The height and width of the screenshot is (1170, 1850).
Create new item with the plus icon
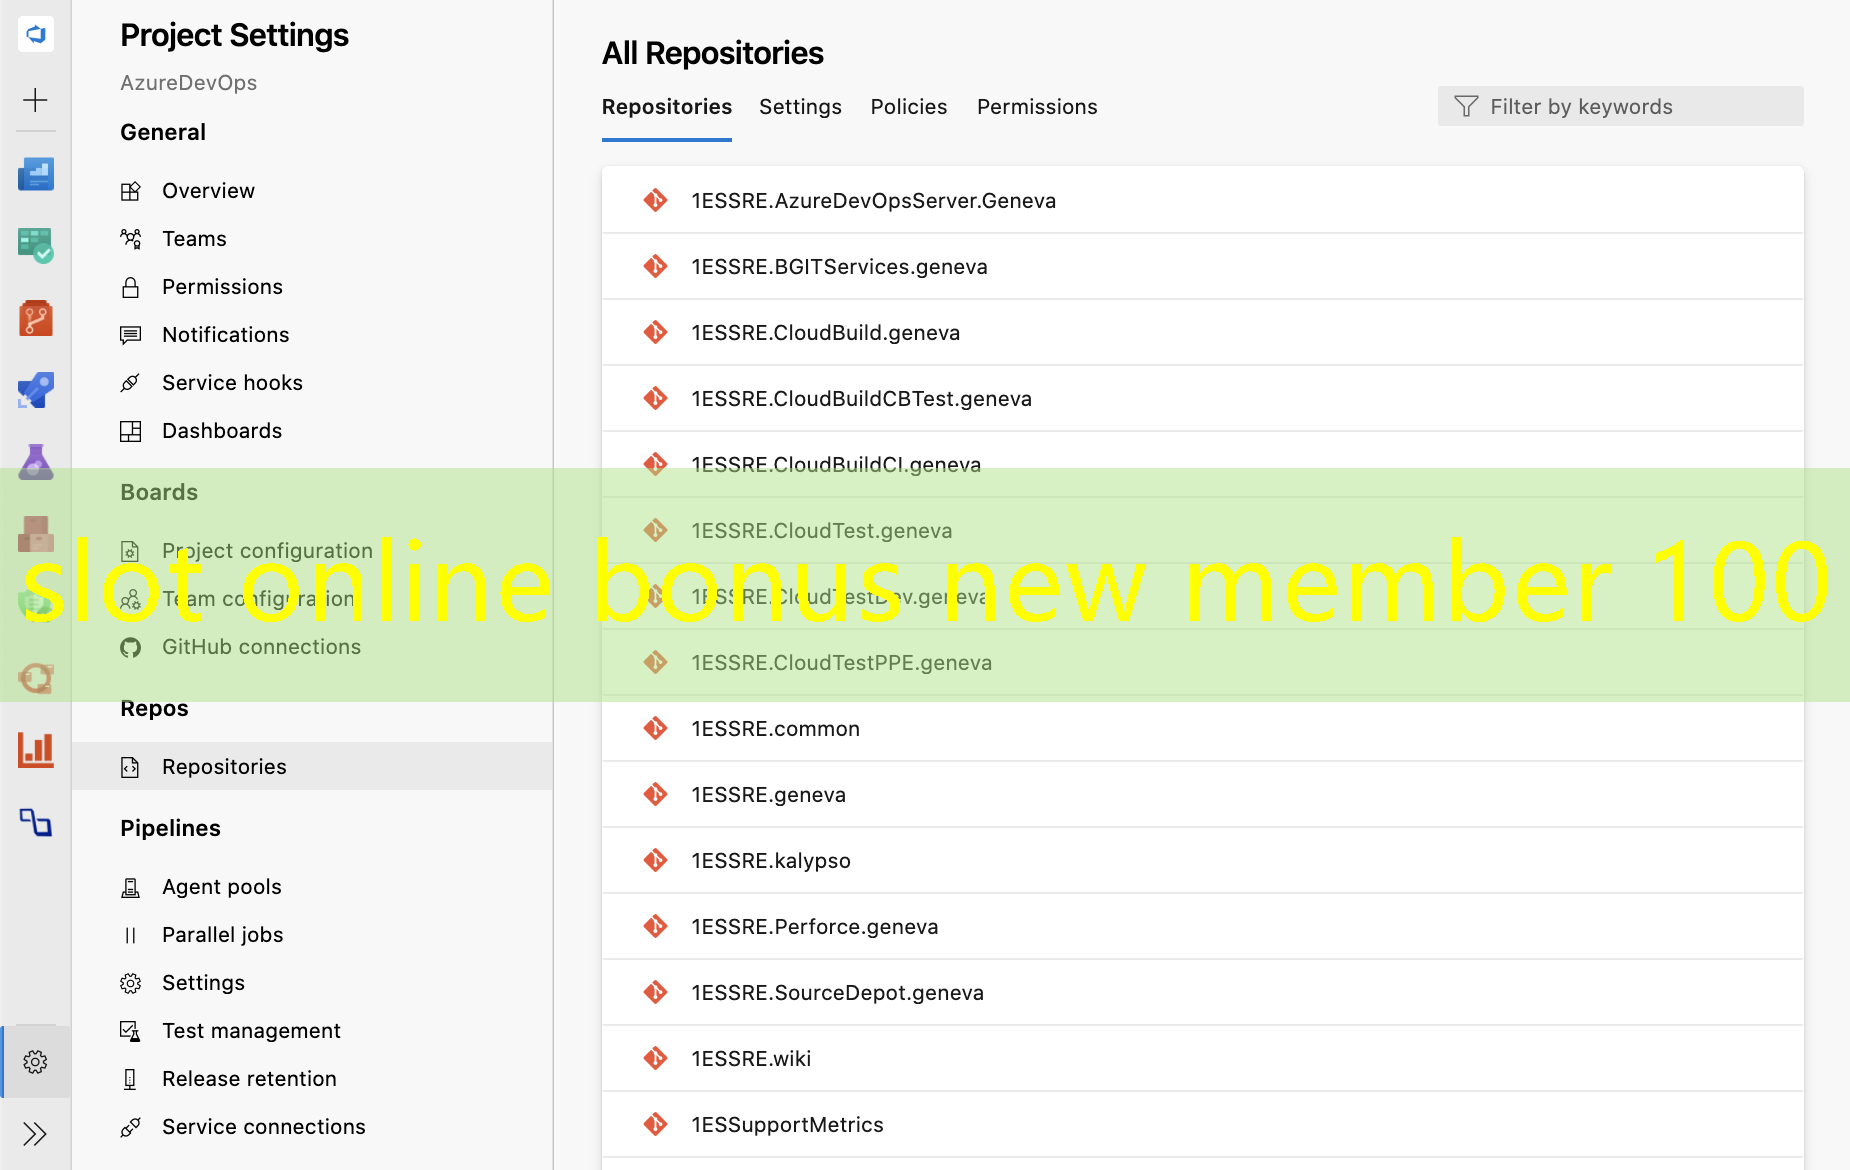[x=36, y=99]
